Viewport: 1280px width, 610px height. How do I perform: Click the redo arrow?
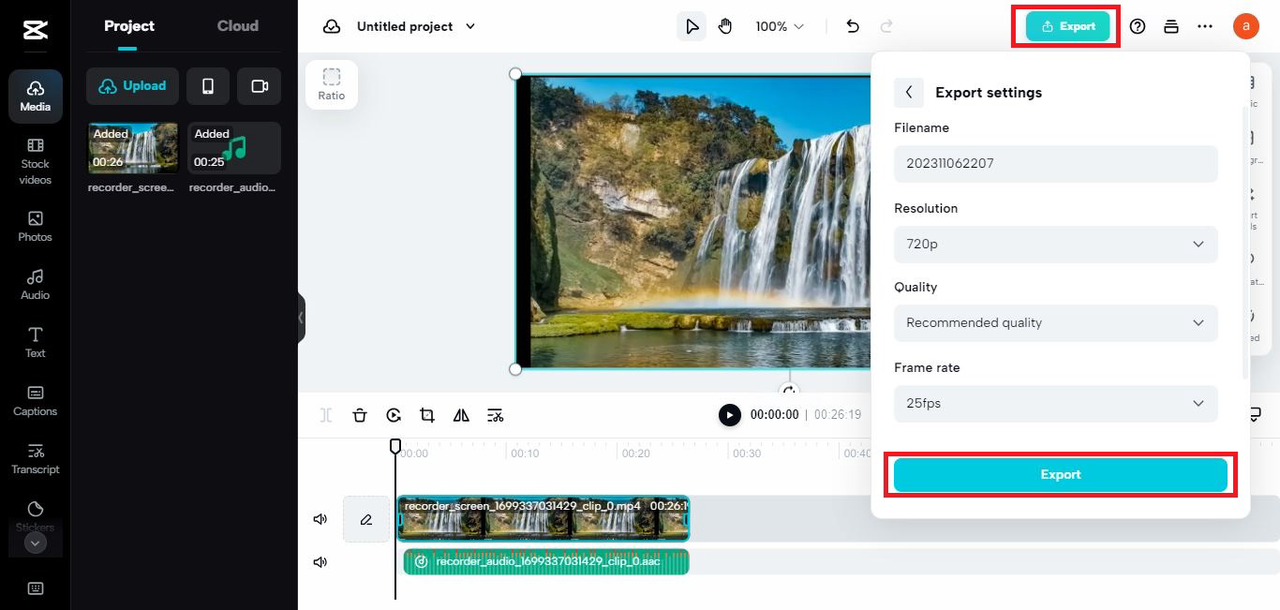[886, 27]
